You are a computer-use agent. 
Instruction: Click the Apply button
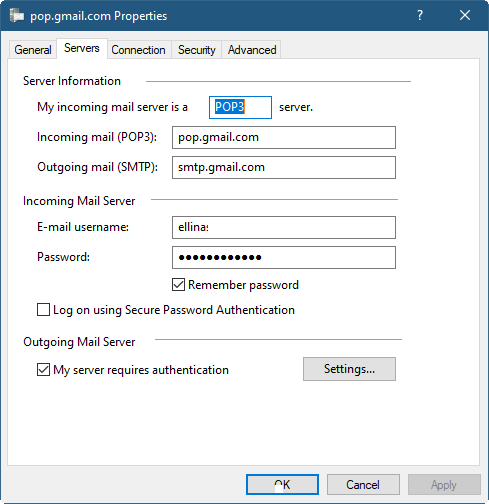pos(444,485)
